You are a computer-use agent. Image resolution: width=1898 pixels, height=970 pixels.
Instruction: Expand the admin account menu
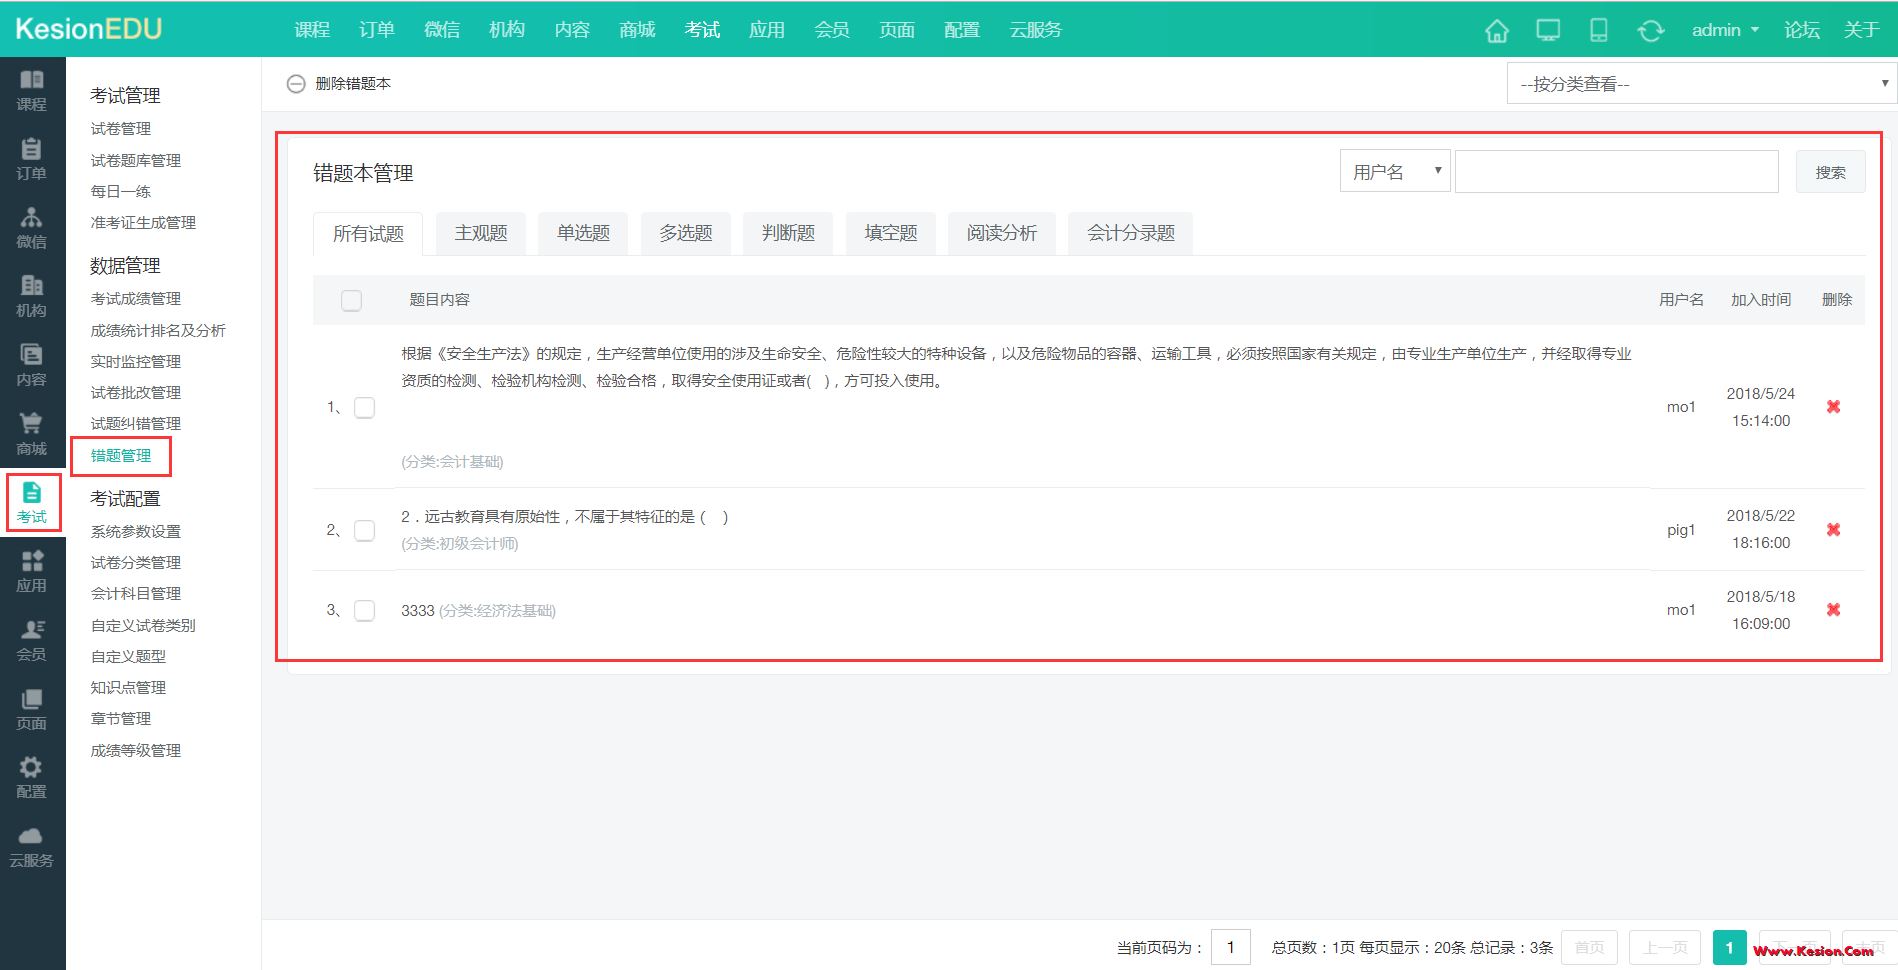pos(1724,30)
